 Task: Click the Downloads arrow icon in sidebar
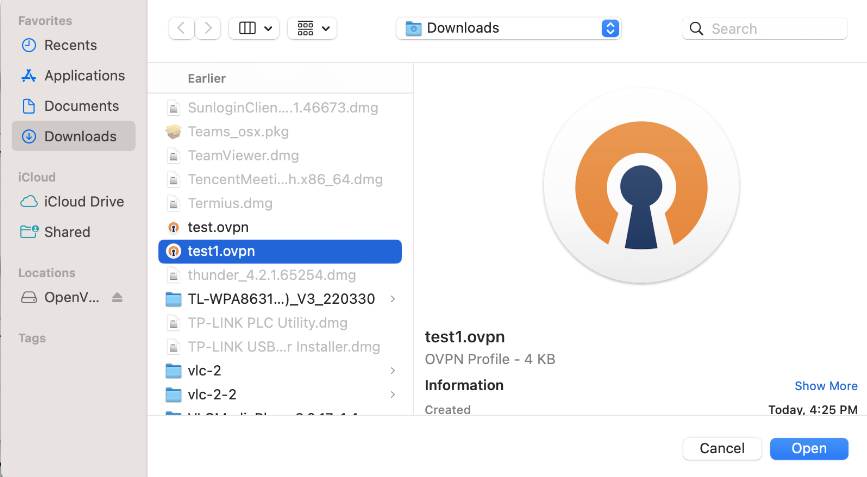(29, 136)
